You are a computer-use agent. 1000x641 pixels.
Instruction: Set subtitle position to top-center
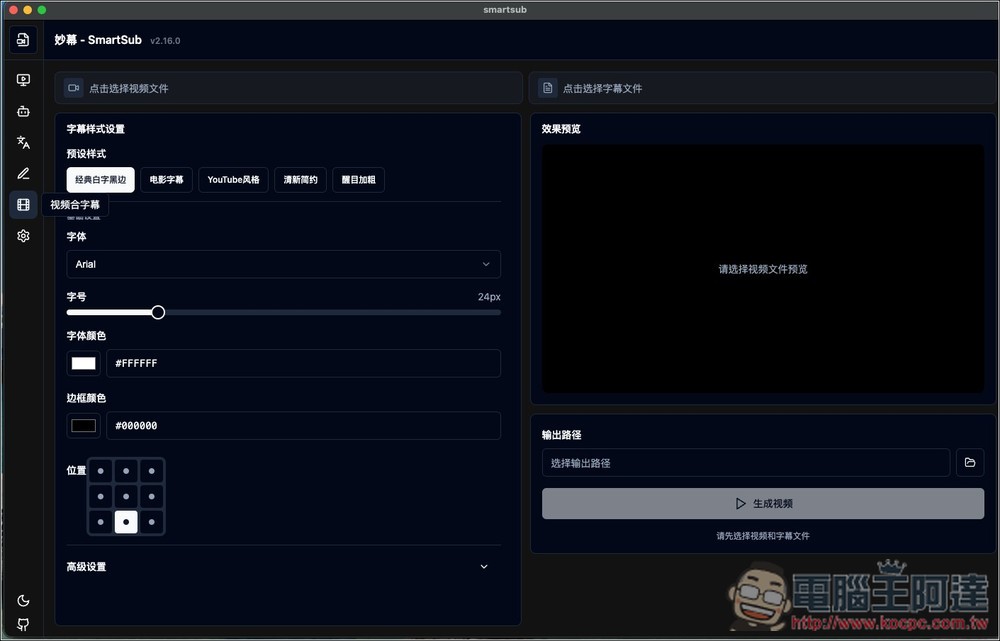point(126,471)
